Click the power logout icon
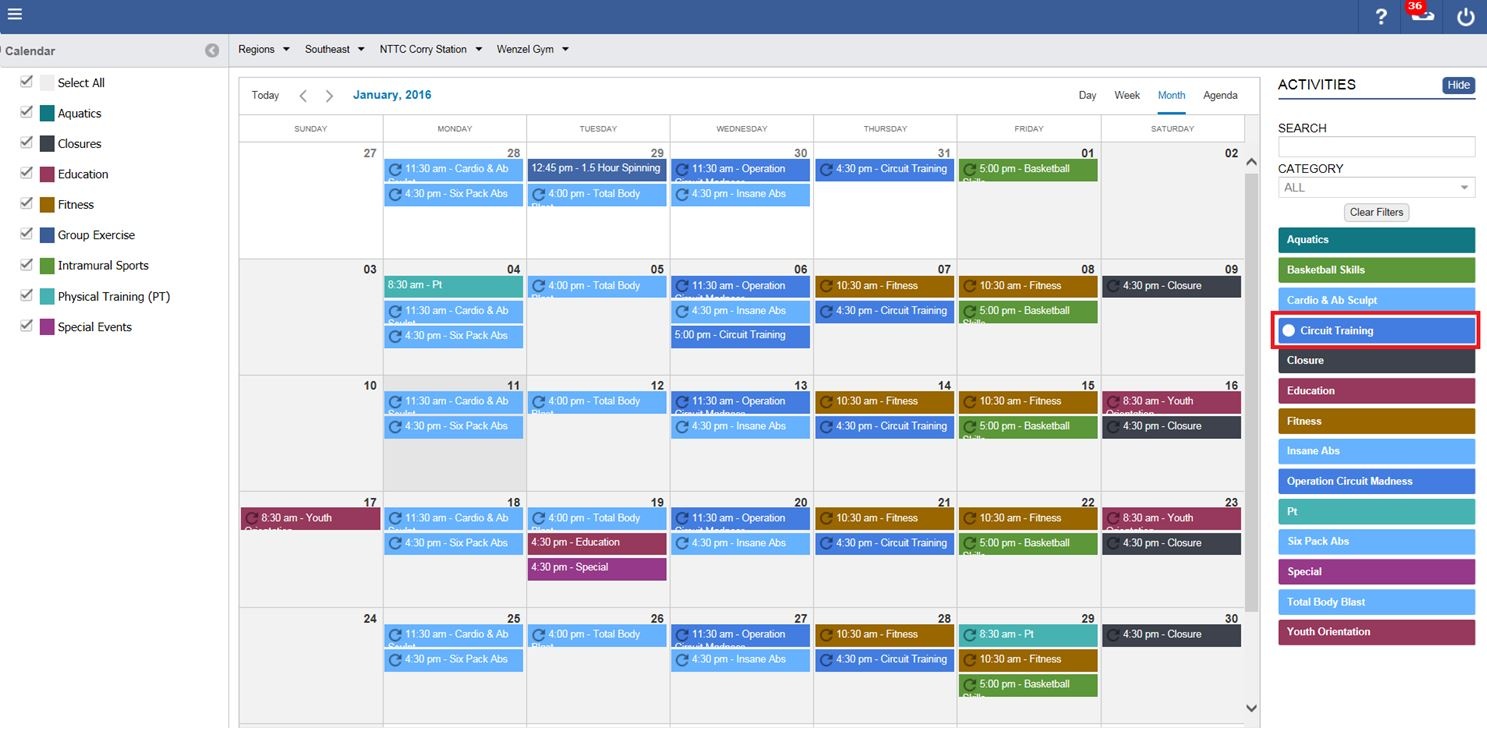The image size is (1487, 735). [1465, 17]
